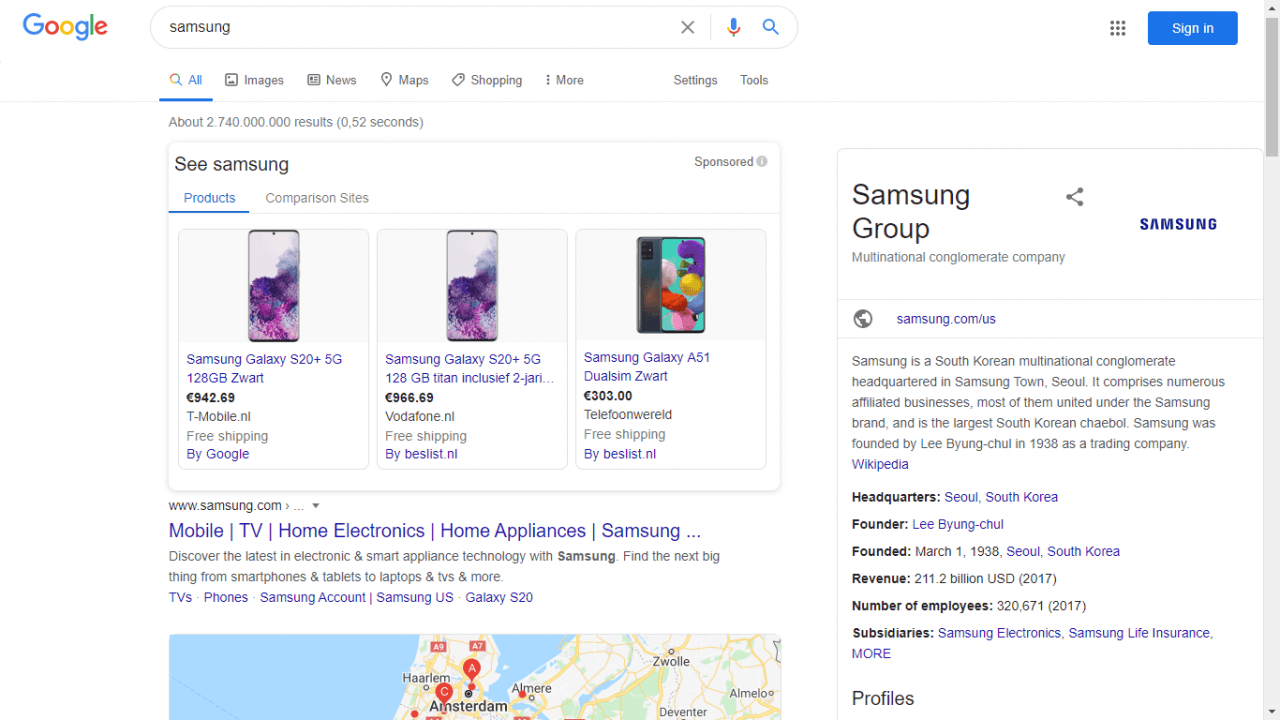Select the Comparison Sites tab

317,198
